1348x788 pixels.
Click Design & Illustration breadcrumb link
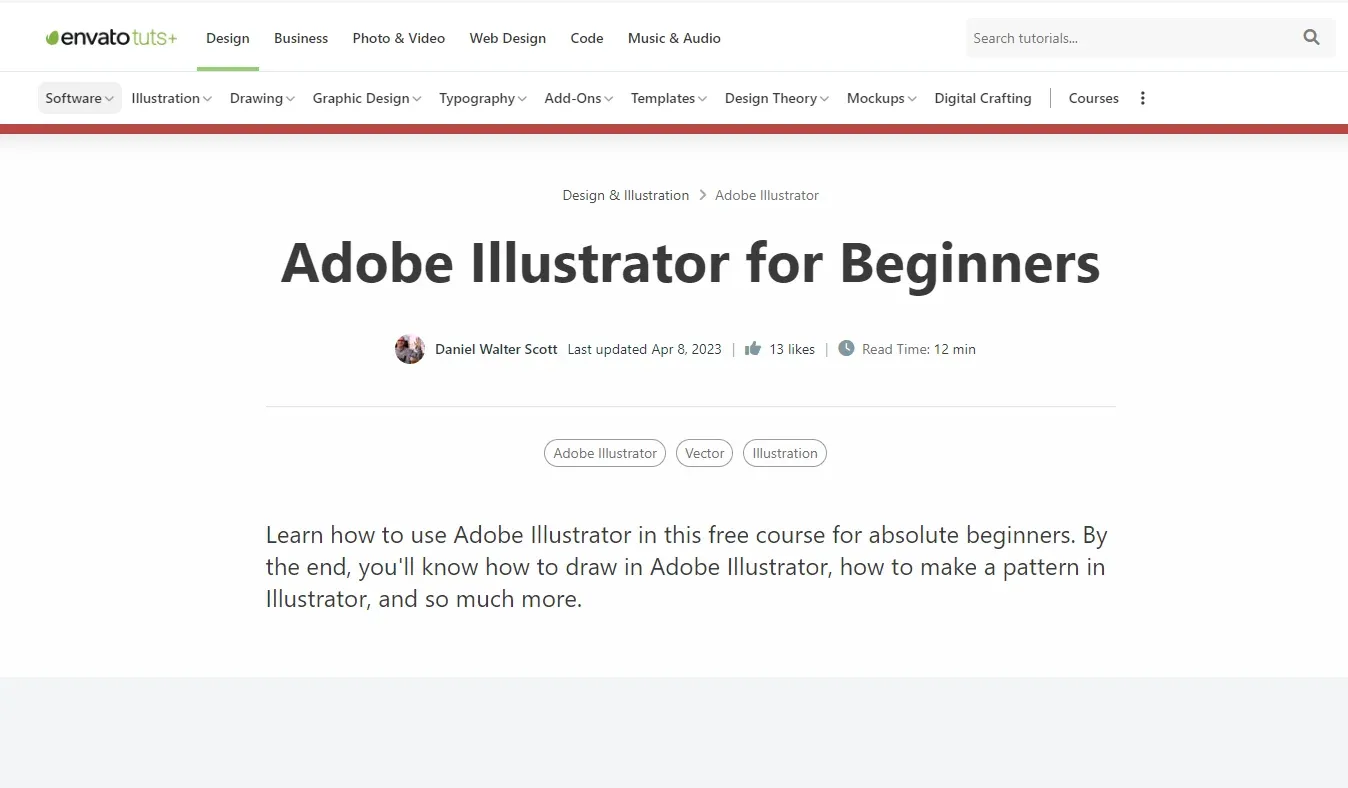click(626, 195)
